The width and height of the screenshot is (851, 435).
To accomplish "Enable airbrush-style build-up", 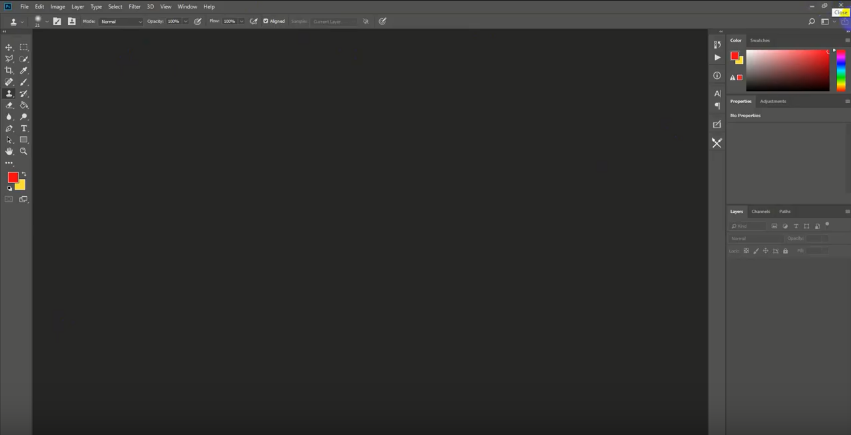I will (x=253, y=21).
